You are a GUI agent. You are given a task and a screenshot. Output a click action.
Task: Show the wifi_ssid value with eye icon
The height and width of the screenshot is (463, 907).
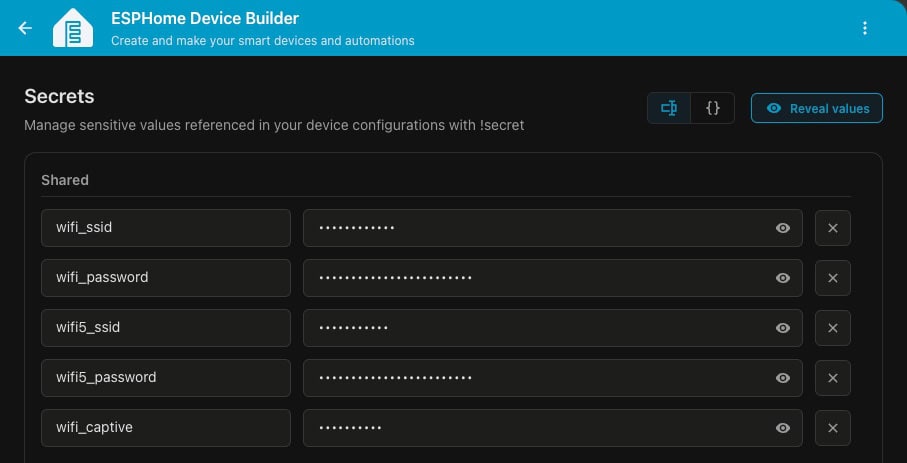point(783,228)
